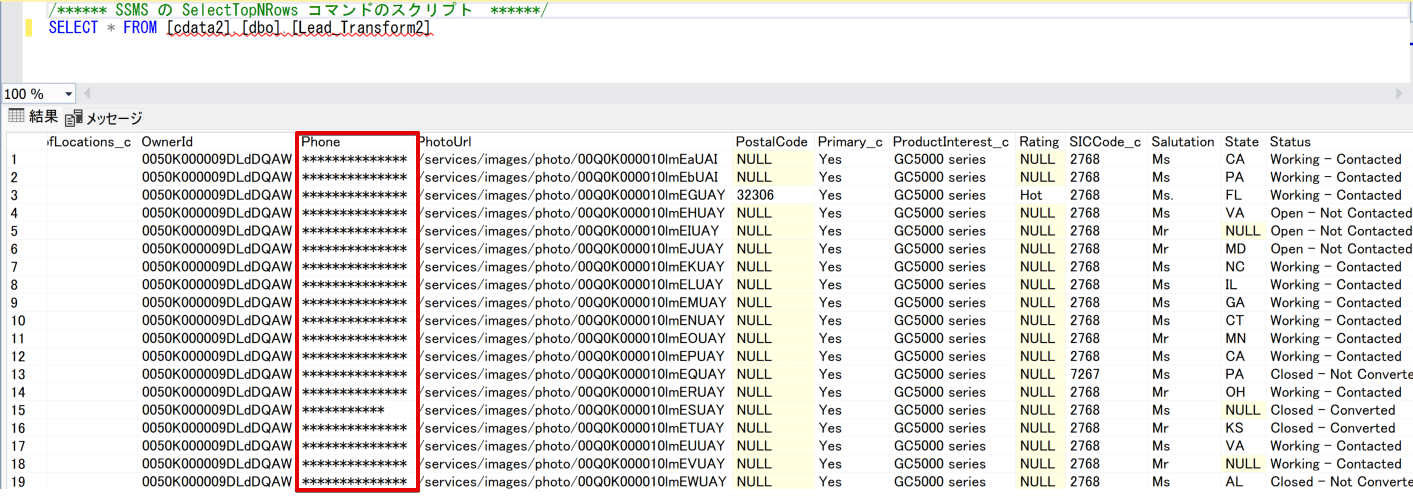Switch to the 結果 results tab
Viewport: 1413px width, 496px height.
coord(33,117)
